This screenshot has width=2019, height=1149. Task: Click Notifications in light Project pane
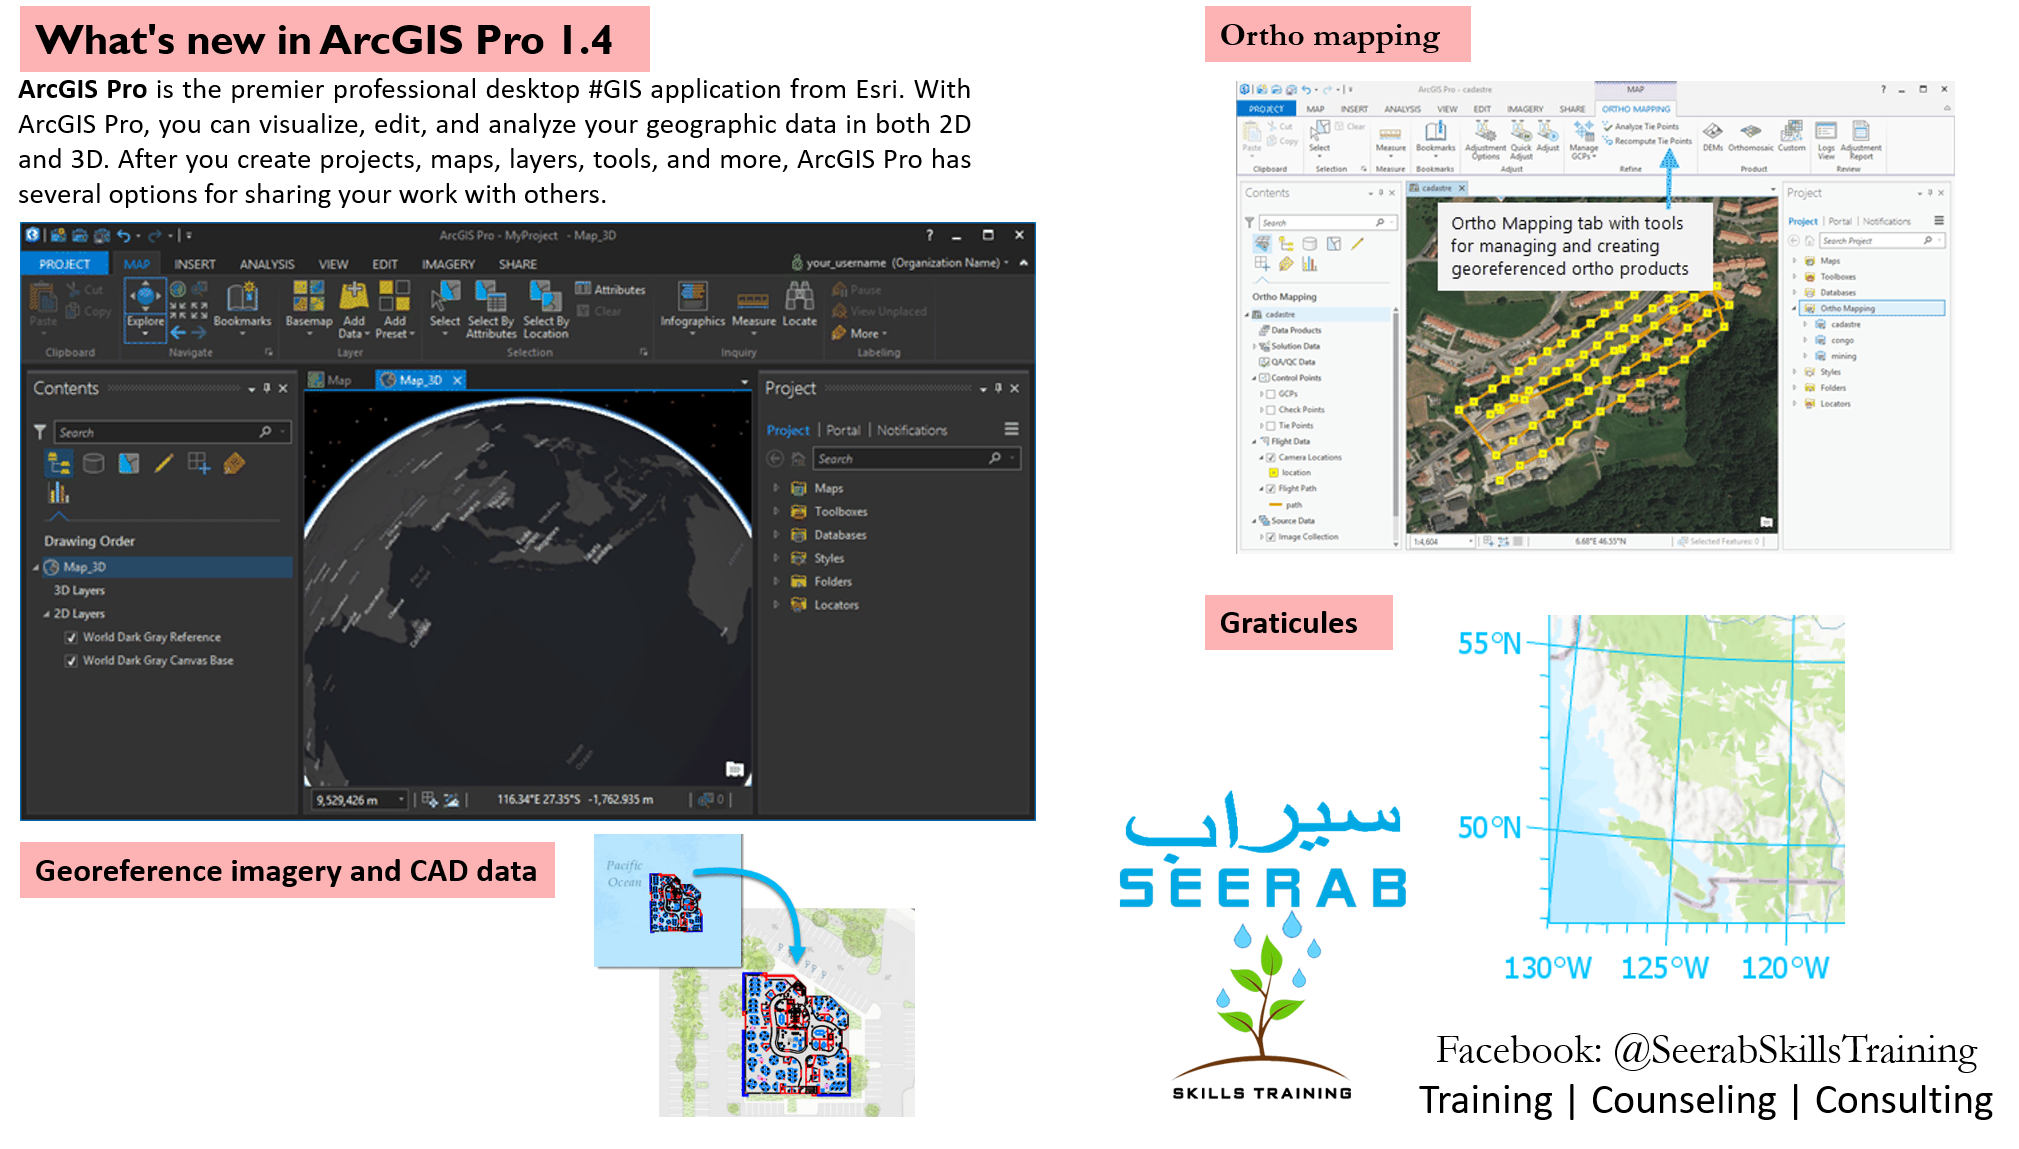[1886, 221]
